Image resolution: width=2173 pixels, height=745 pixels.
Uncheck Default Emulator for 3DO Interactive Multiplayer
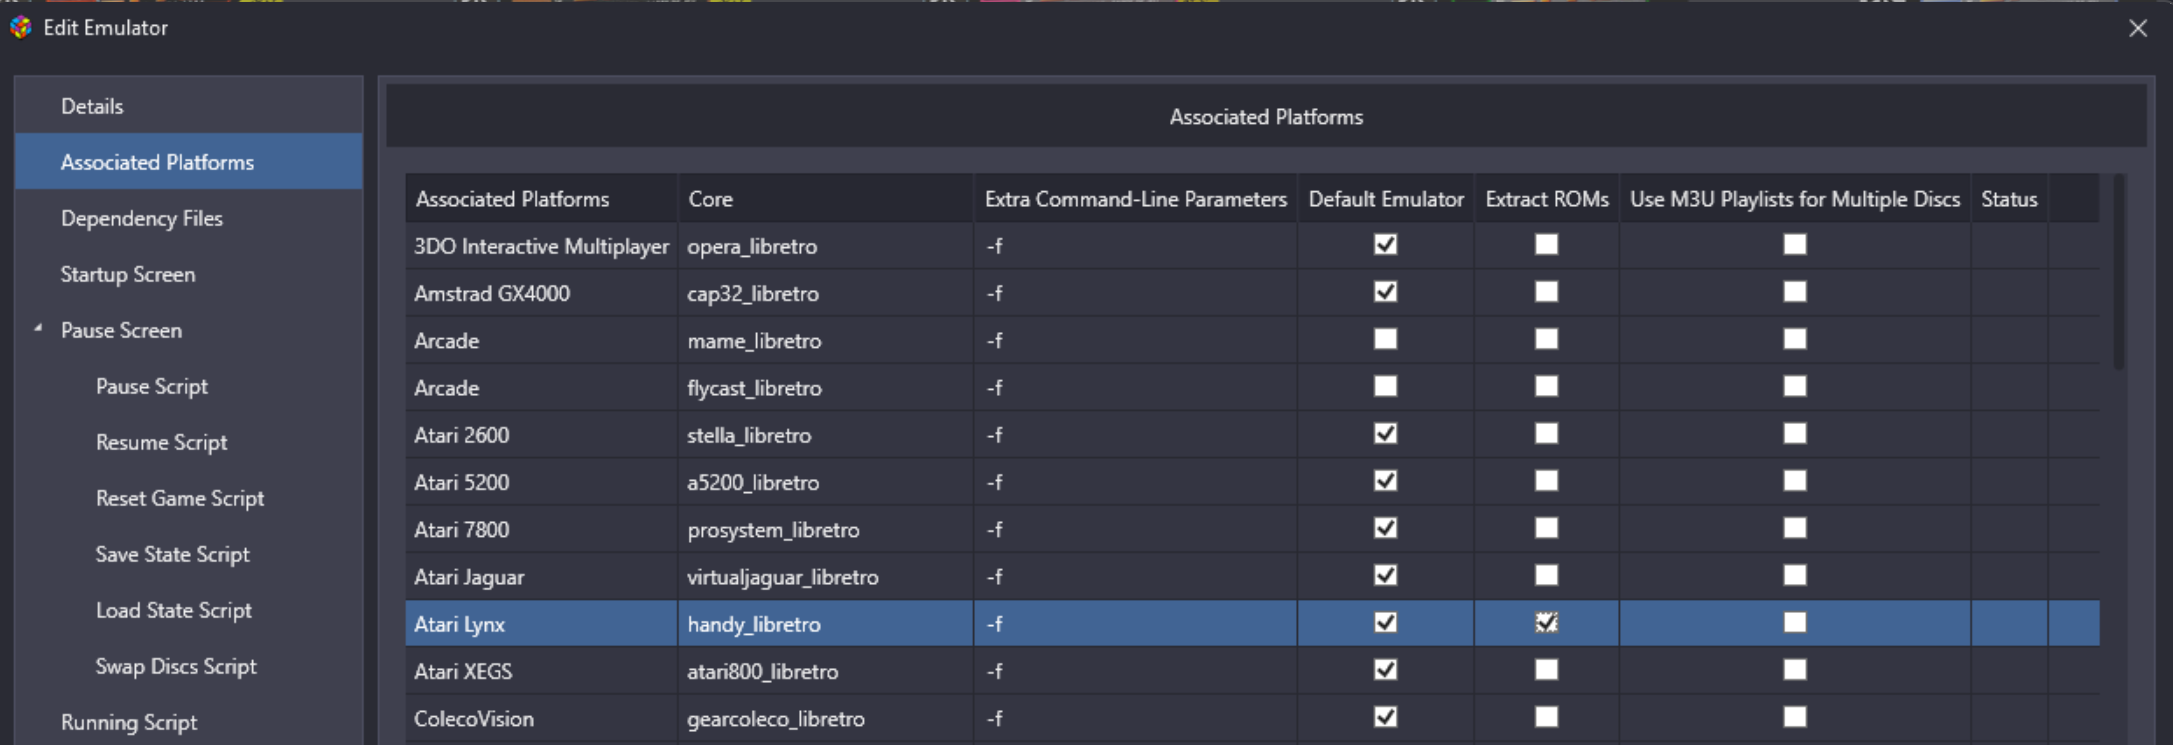[x=1385, y=244]
